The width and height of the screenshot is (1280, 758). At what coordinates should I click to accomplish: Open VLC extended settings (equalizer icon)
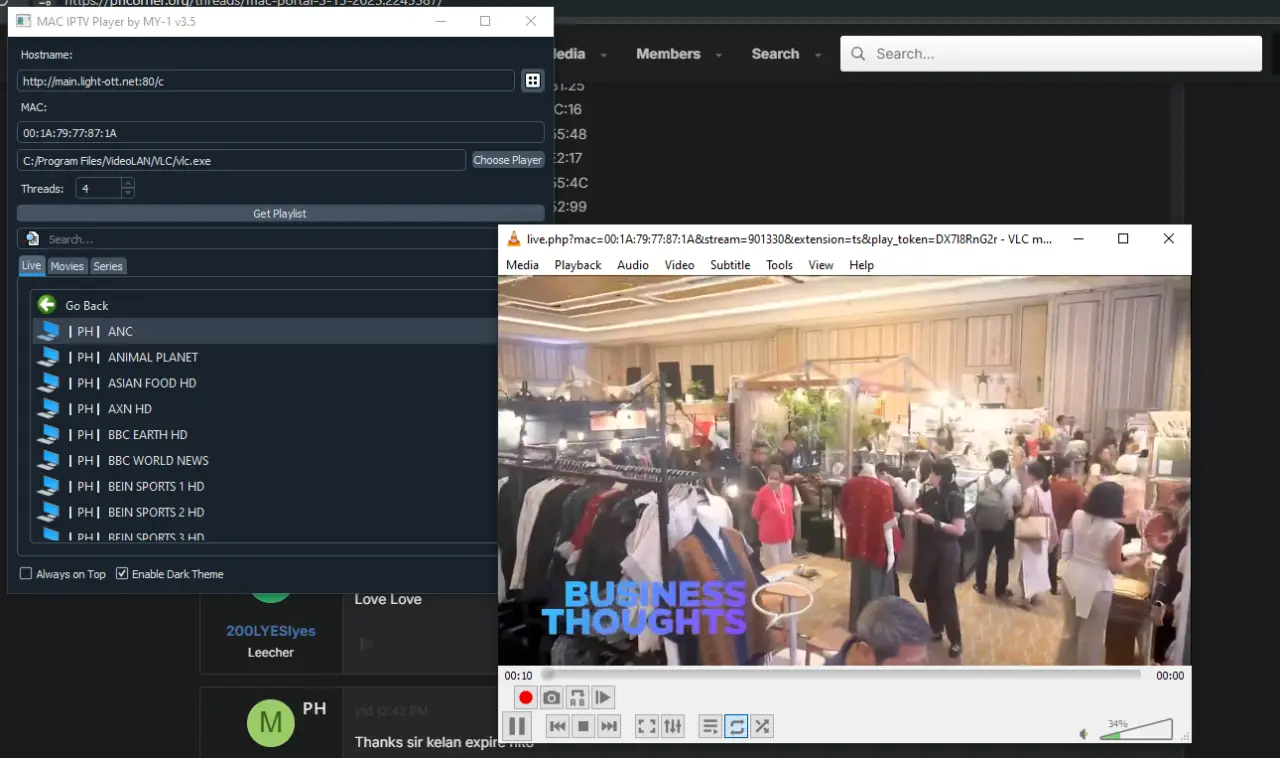673,727
